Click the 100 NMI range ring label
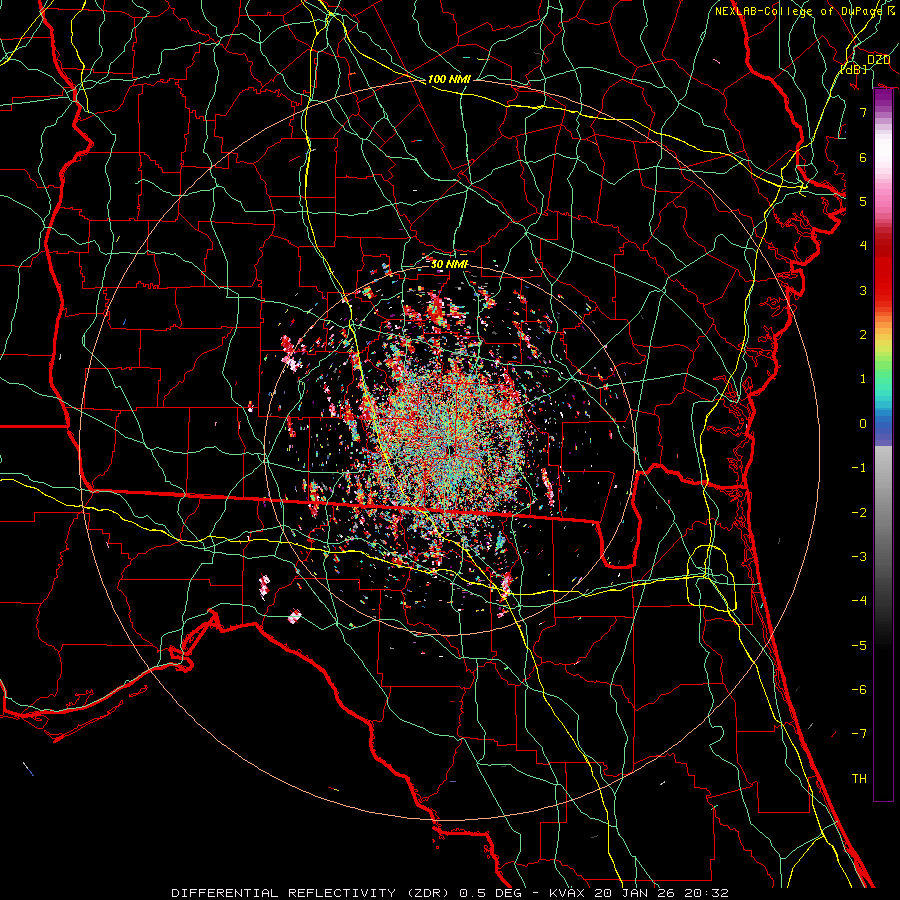Viewport: 900px width, 900px height. (x=449, y=79)
